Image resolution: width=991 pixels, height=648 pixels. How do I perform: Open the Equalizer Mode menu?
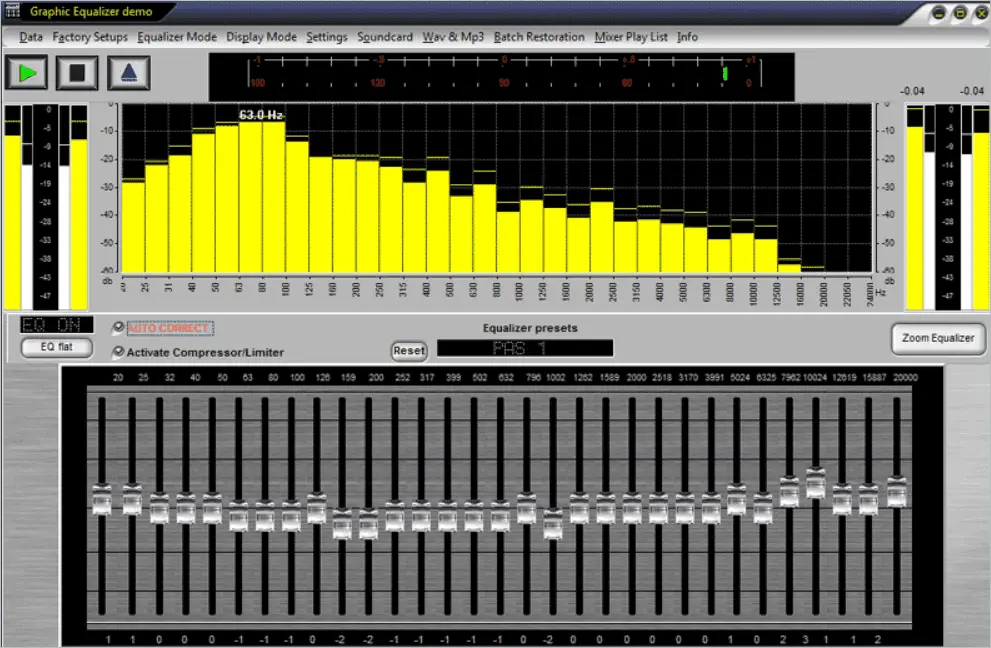177,37
